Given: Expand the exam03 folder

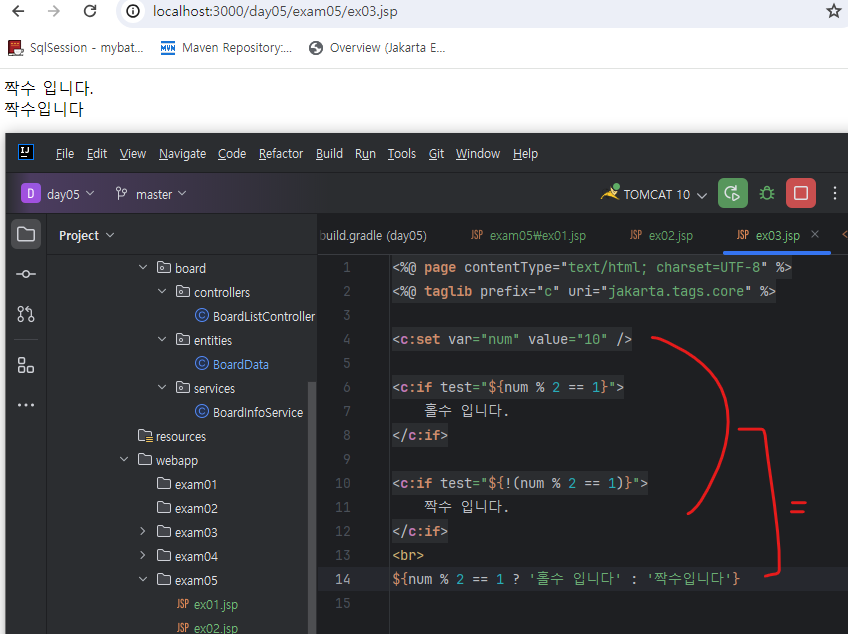Looking at the screenshot, I should [x=143, y=532].
